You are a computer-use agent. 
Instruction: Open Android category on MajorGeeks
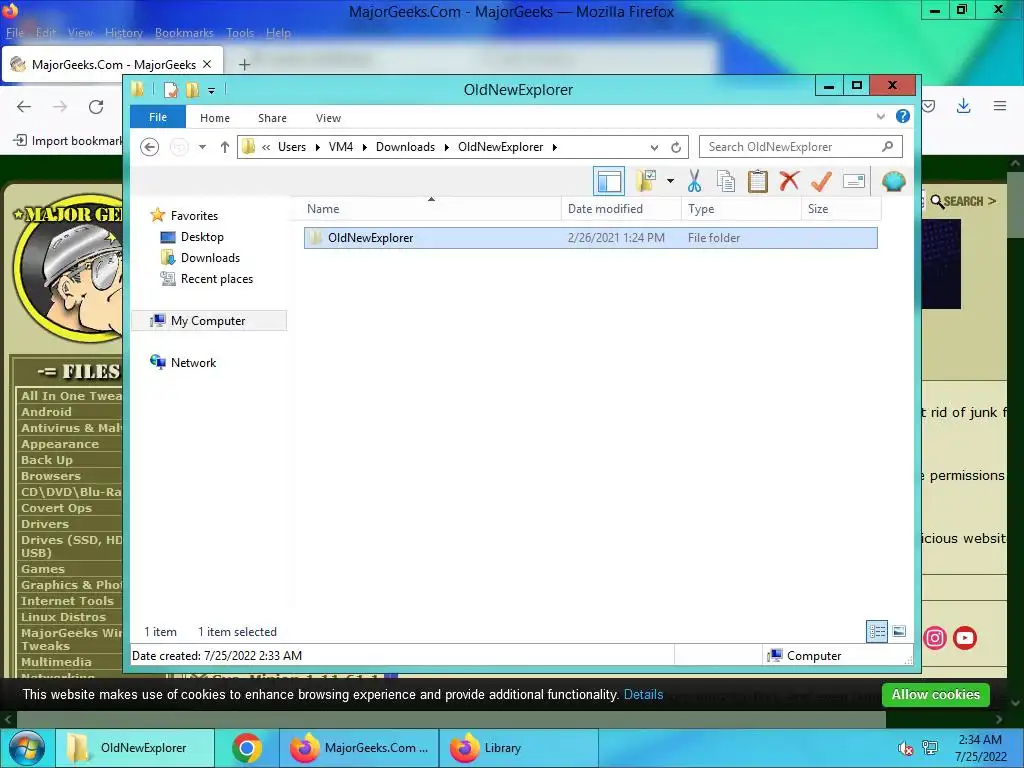click(46, 412)
